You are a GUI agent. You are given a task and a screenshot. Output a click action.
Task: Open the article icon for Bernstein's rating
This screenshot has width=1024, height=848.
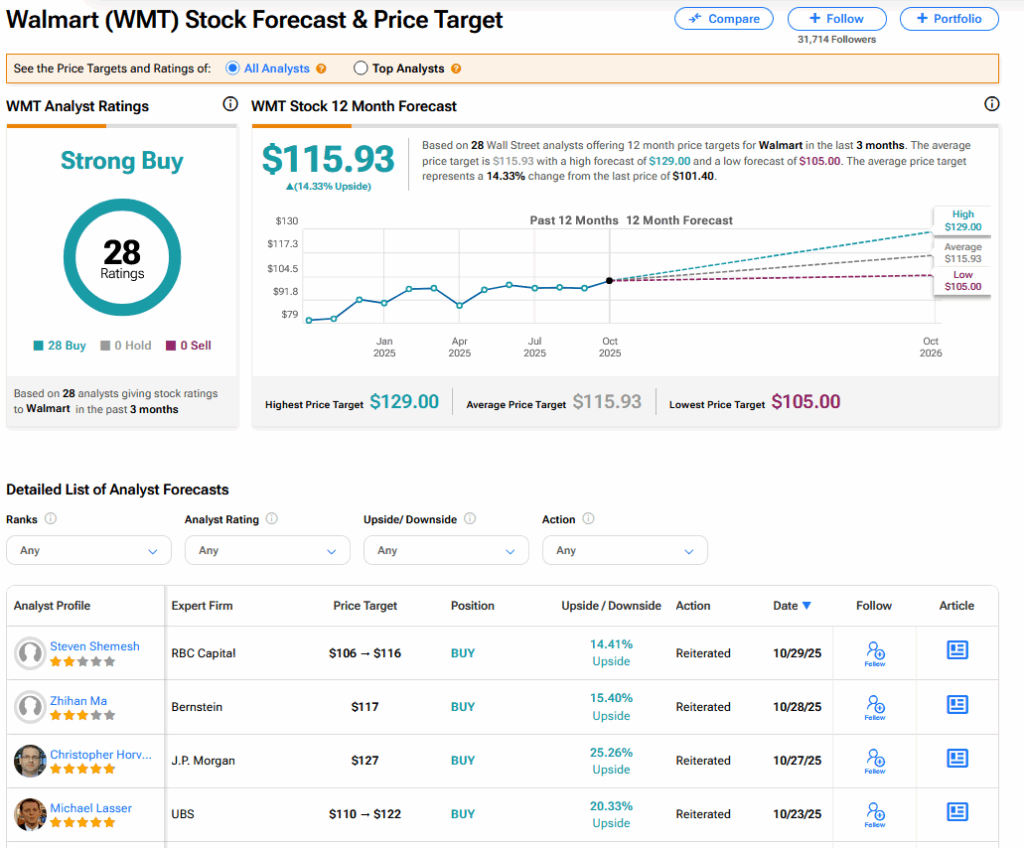(x=957, y=705)
